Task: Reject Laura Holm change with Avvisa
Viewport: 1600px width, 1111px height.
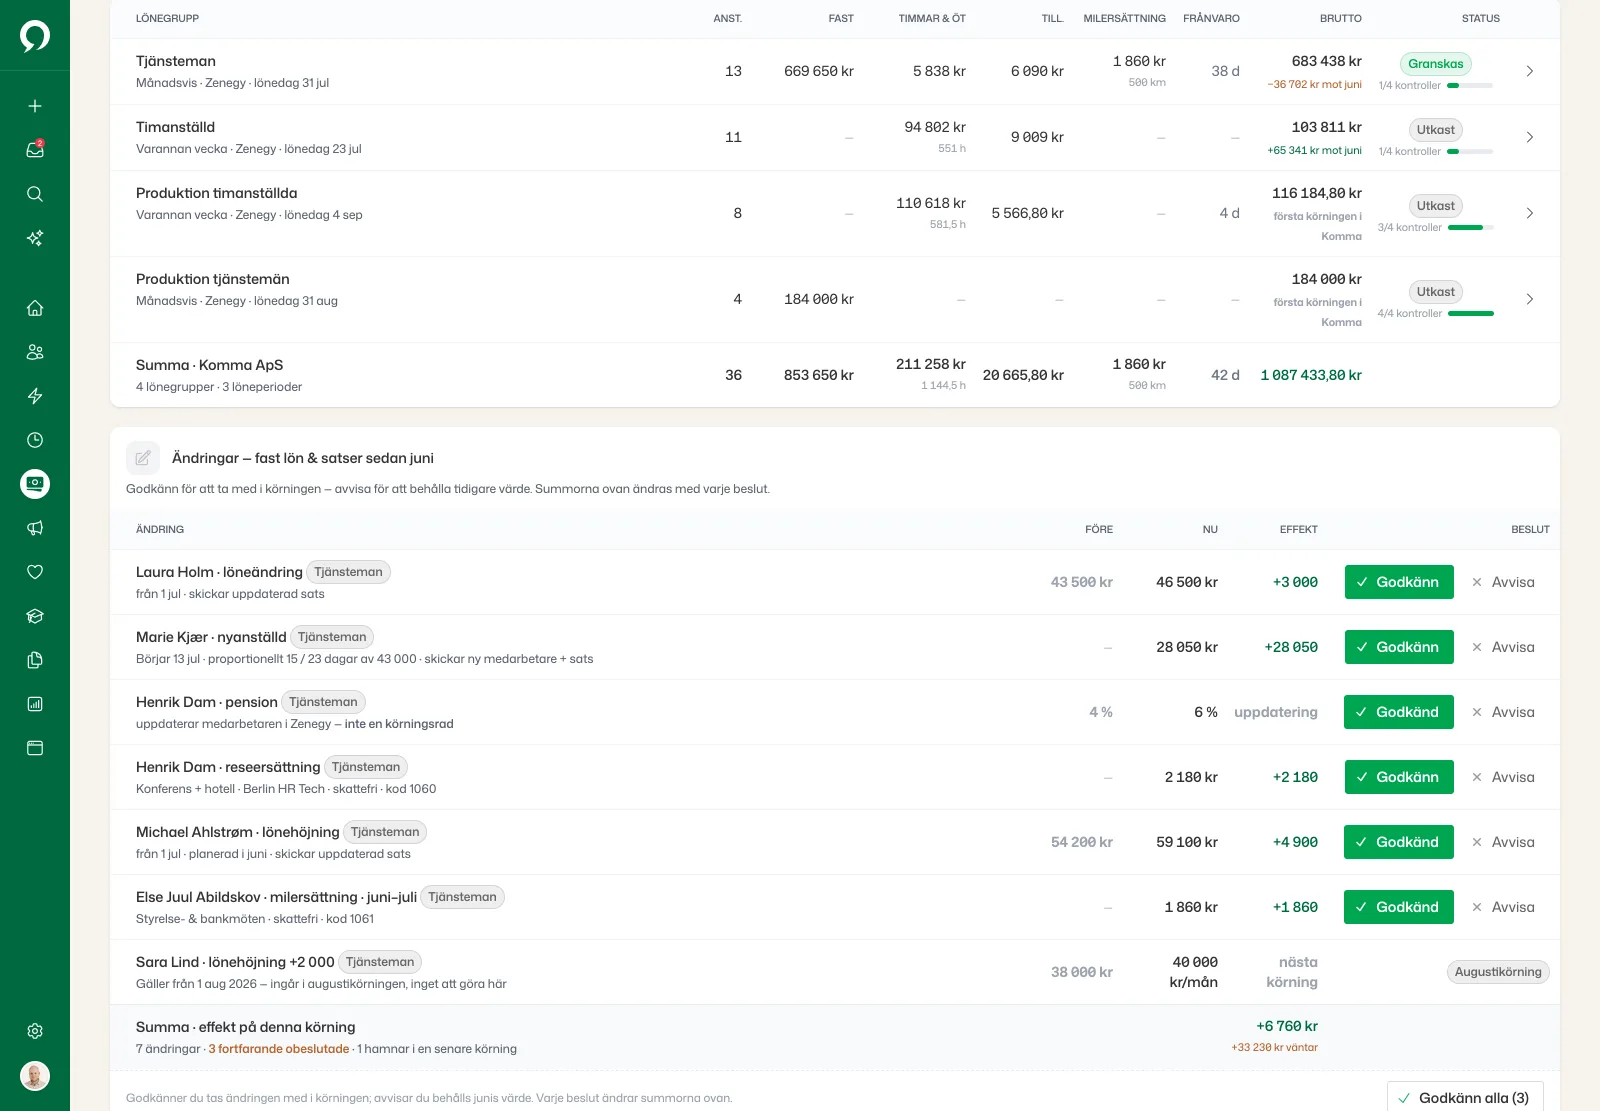Action: coord(1503,582)
